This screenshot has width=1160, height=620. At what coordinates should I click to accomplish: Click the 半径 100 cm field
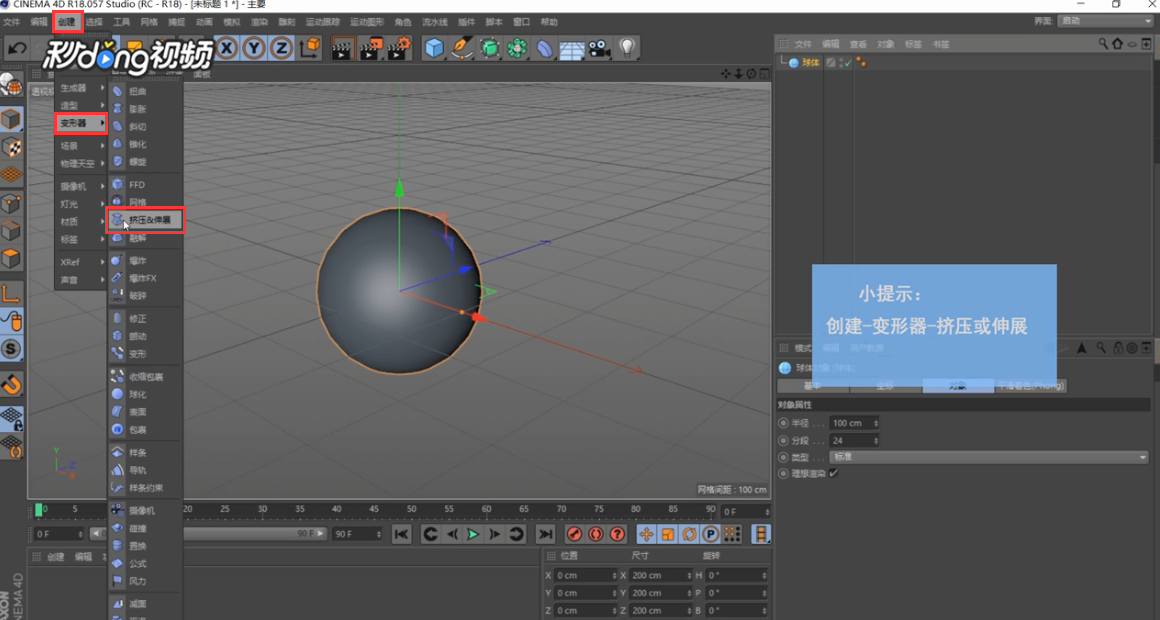coord(854,423)
